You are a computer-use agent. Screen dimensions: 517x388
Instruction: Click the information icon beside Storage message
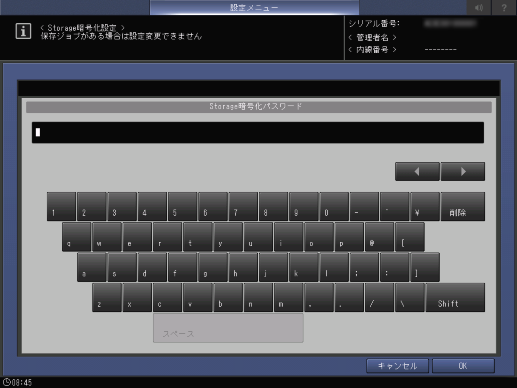23,31
